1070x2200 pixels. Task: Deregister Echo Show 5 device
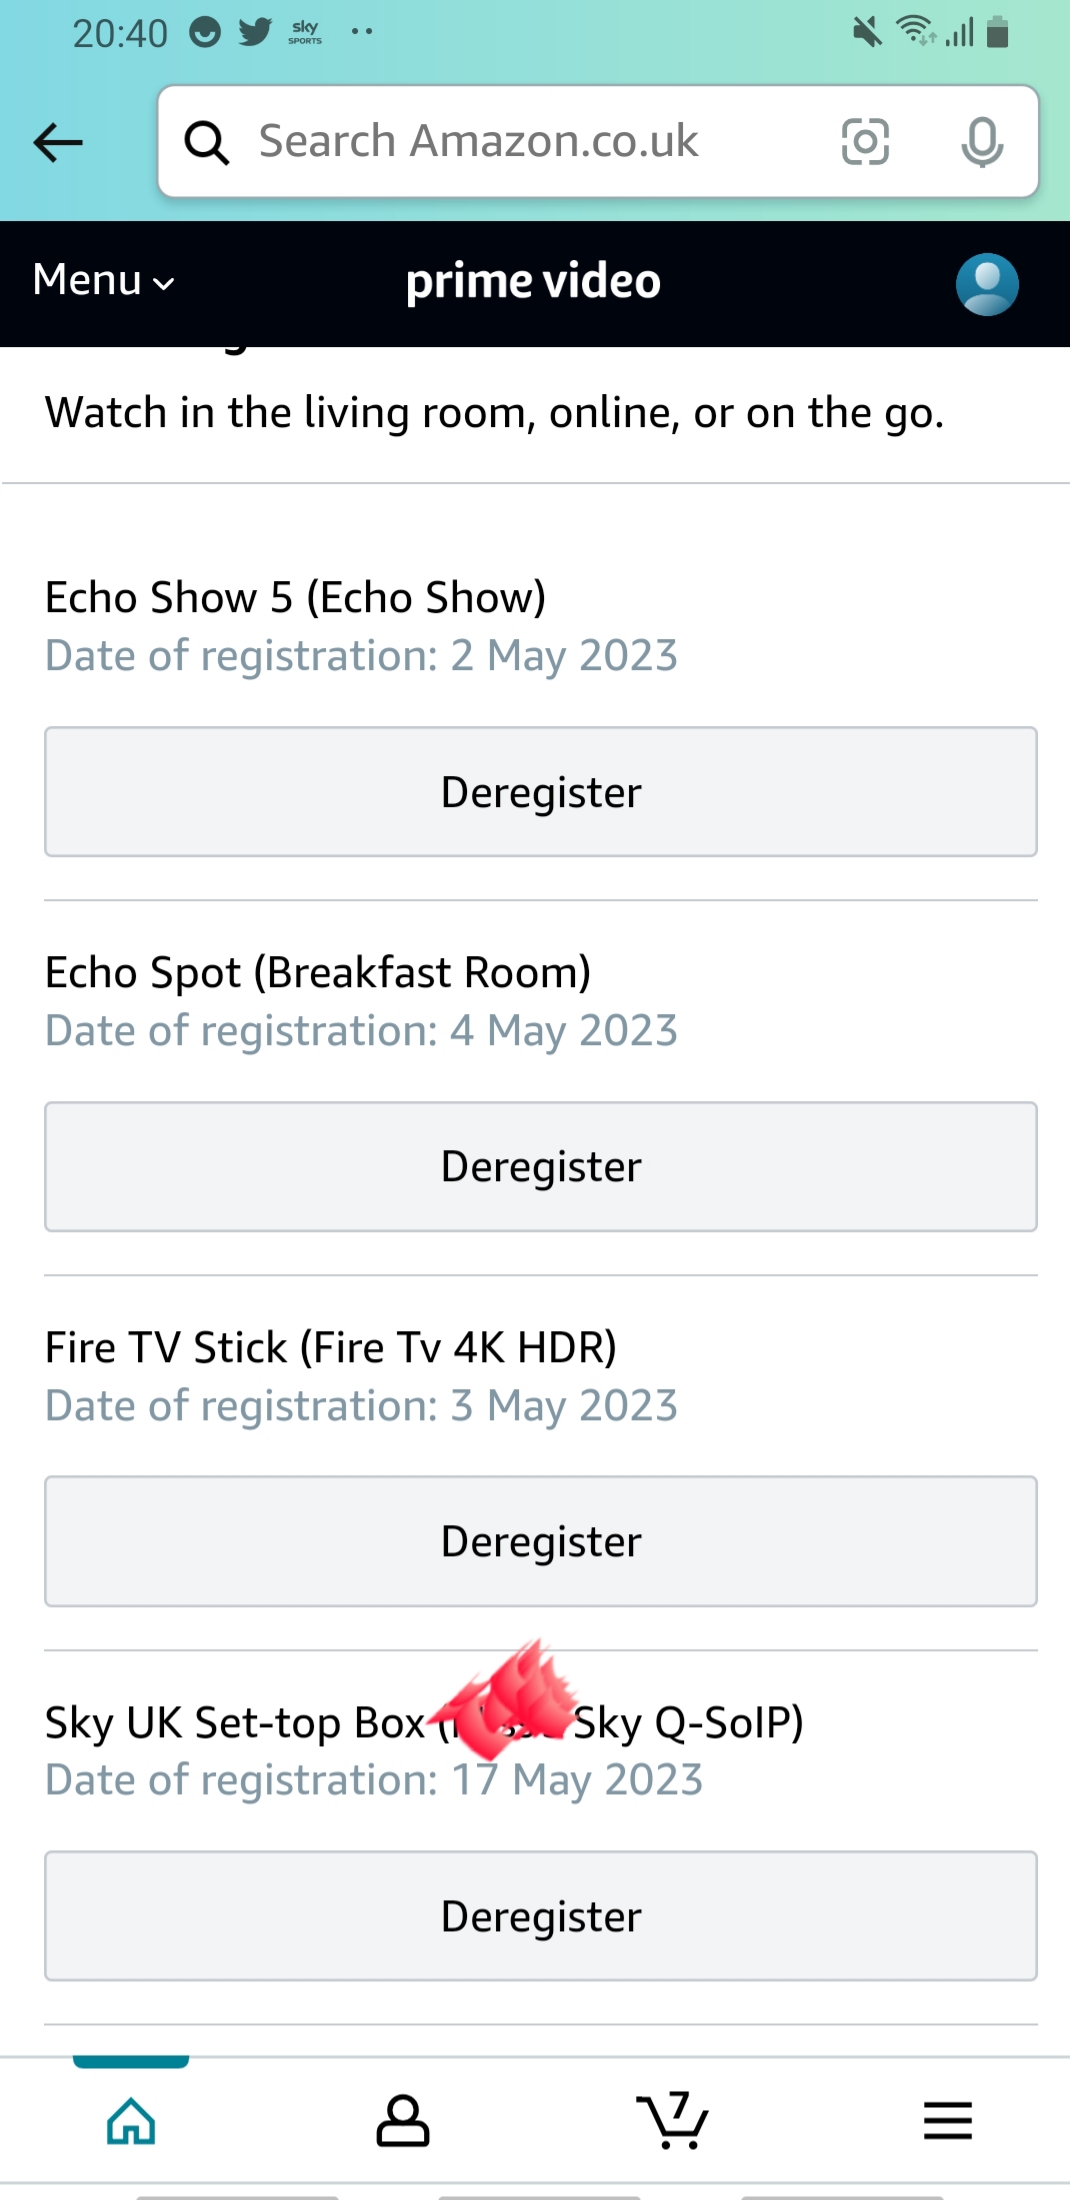click(x=540, y=792)
